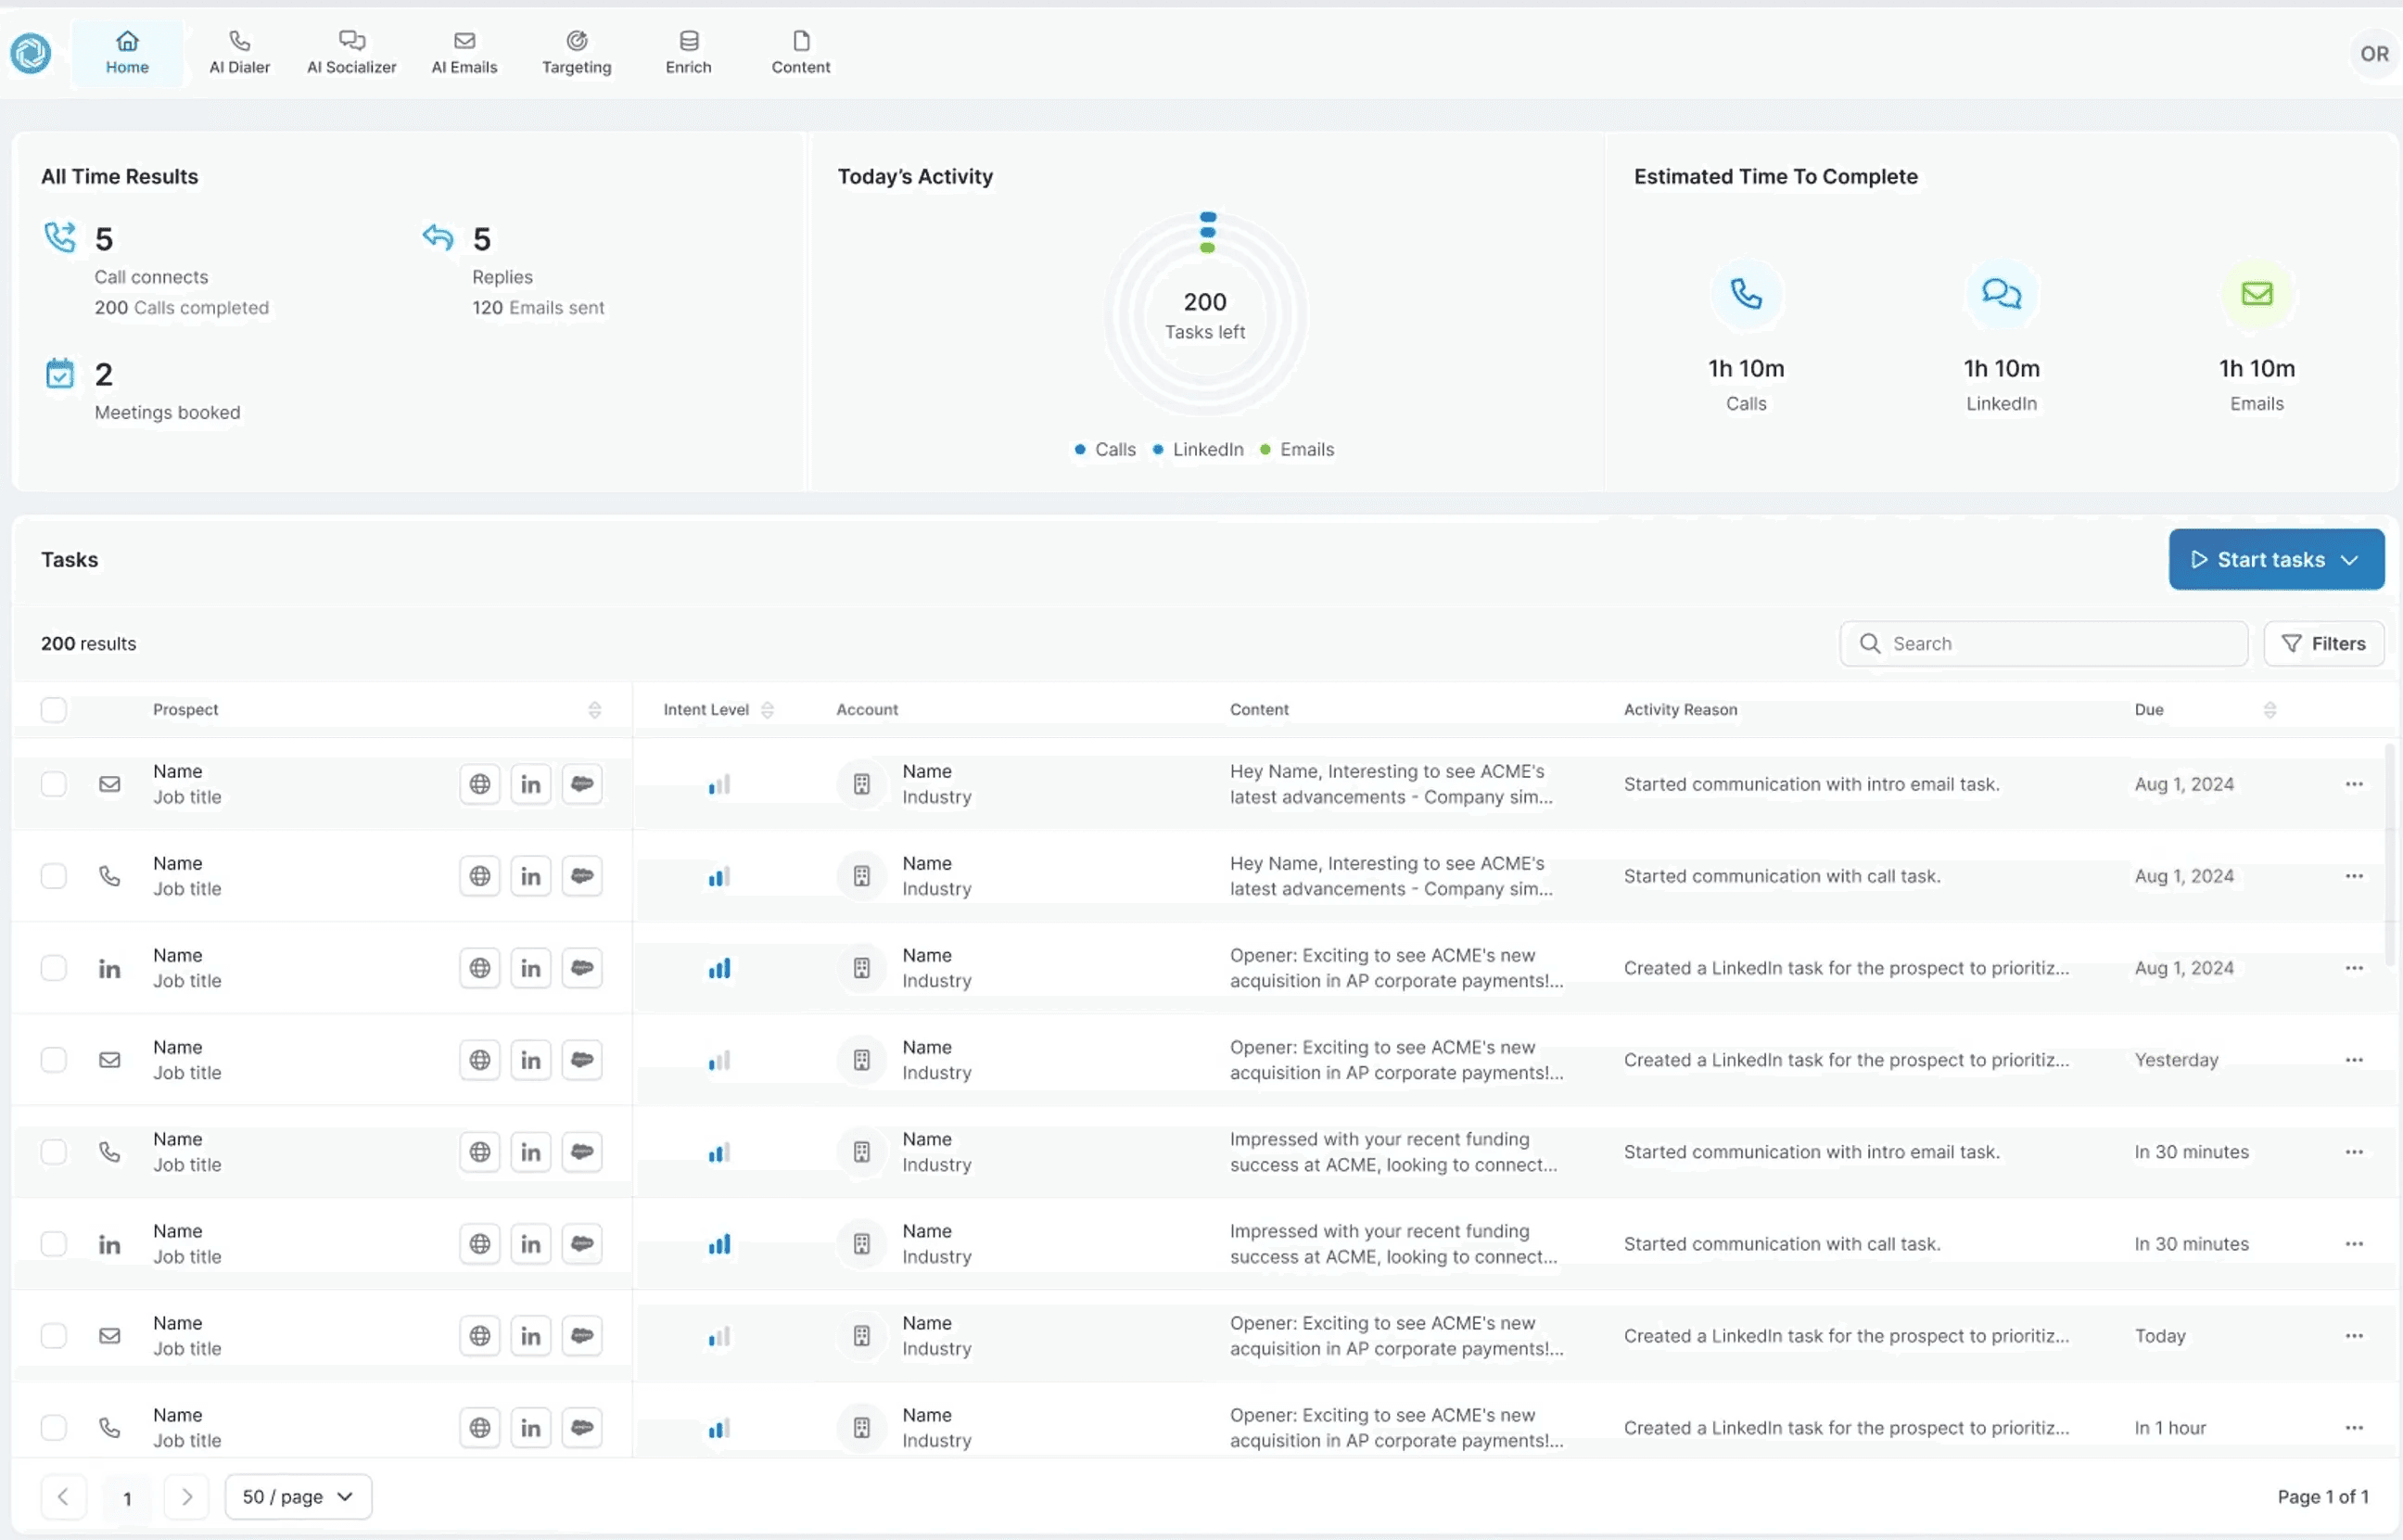Click the OR user avatar
Viewport: 2403px width, 1540px height.
coord(2374,54)
